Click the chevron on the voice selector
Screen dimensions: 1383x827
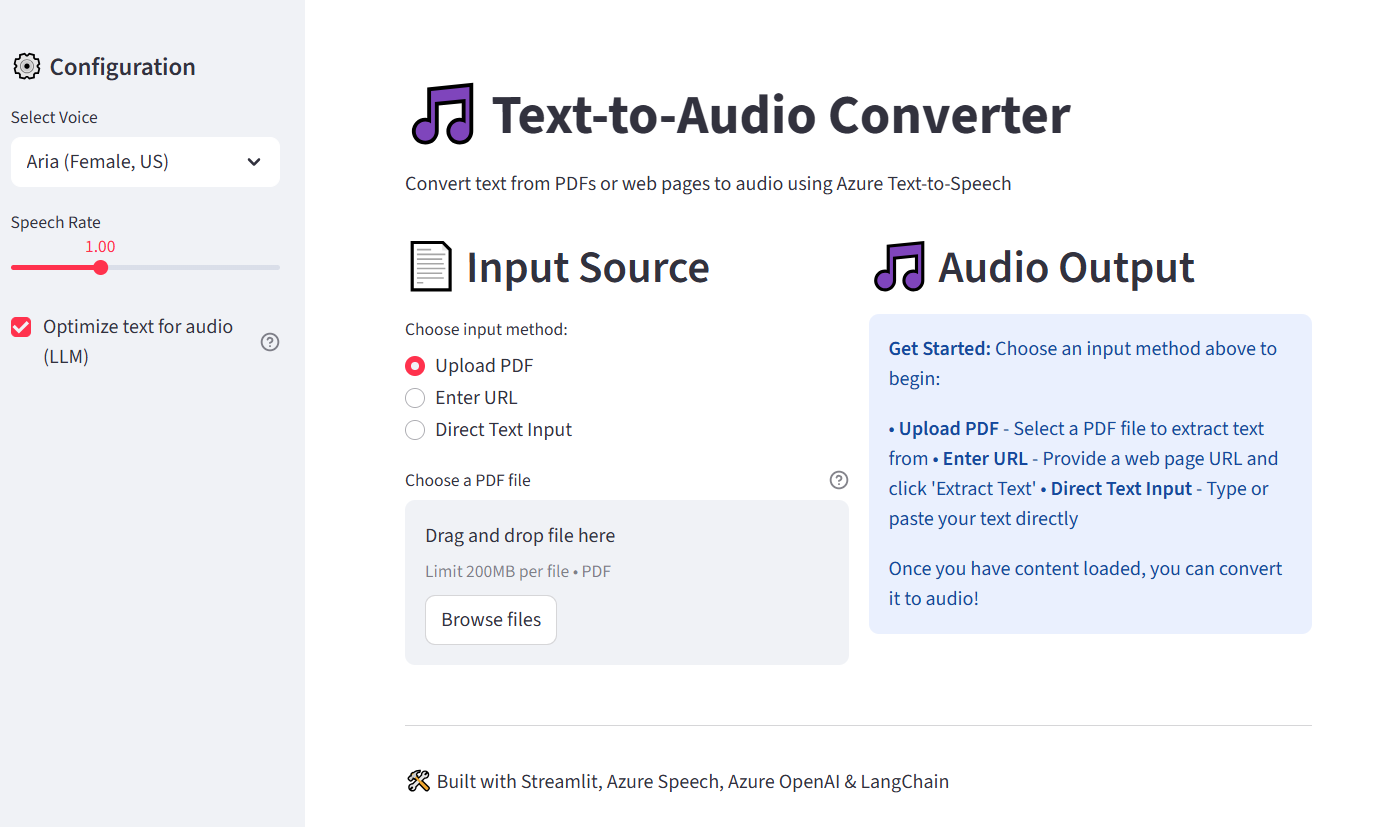253,162
